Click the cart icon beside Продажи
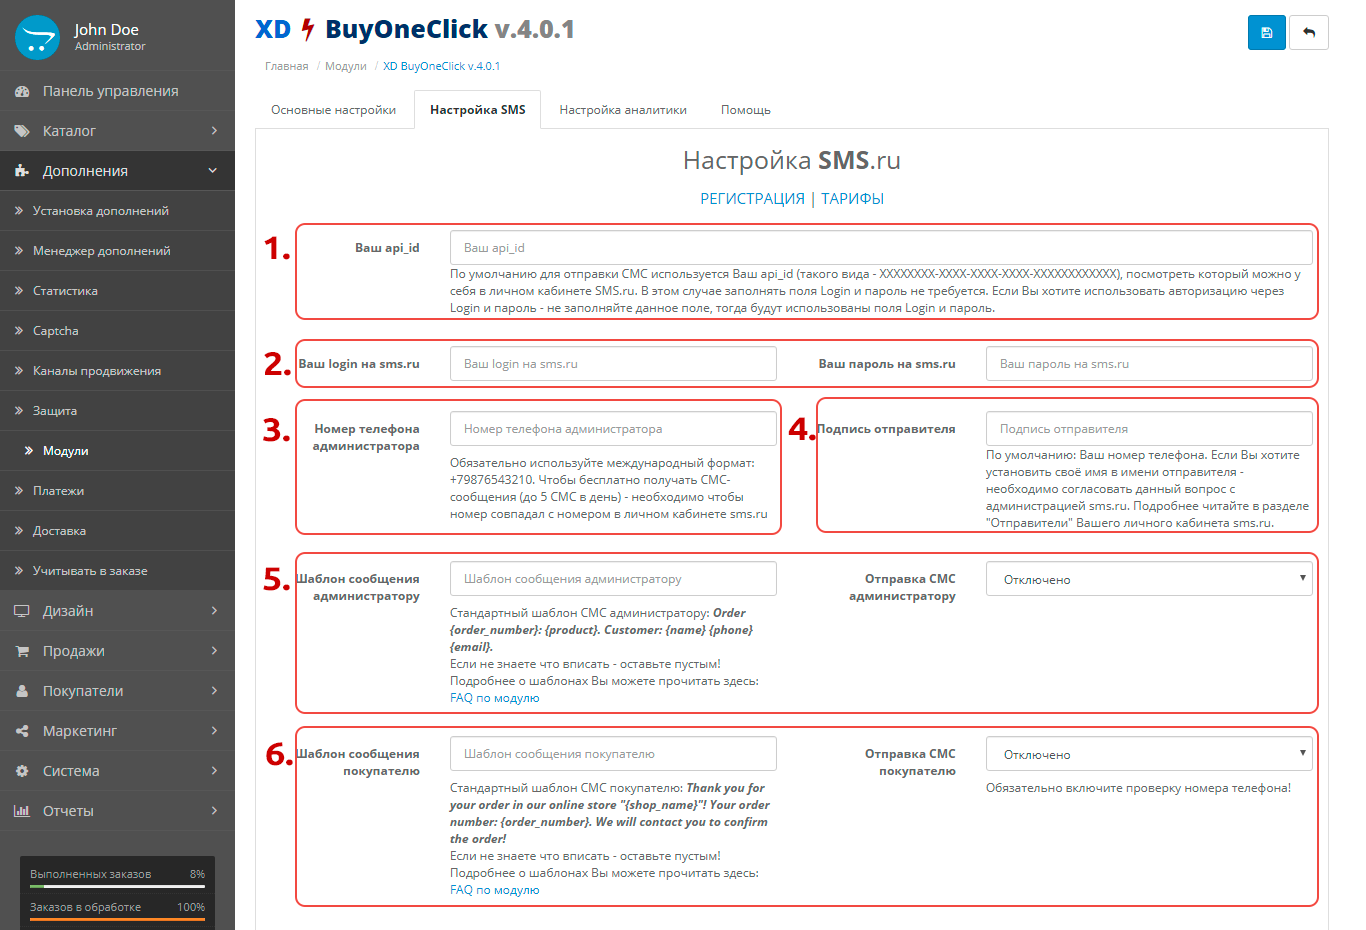Screen dimensions: 1366x930 point(22,651)
